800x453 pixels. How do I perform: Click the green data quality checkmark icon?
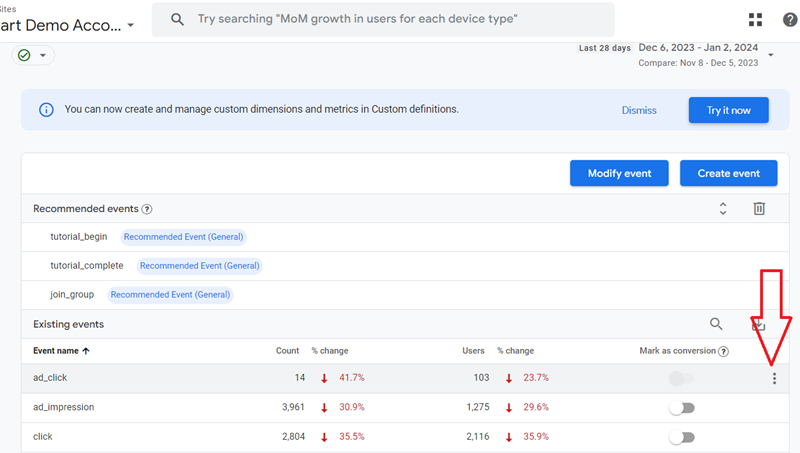[24, 55]
